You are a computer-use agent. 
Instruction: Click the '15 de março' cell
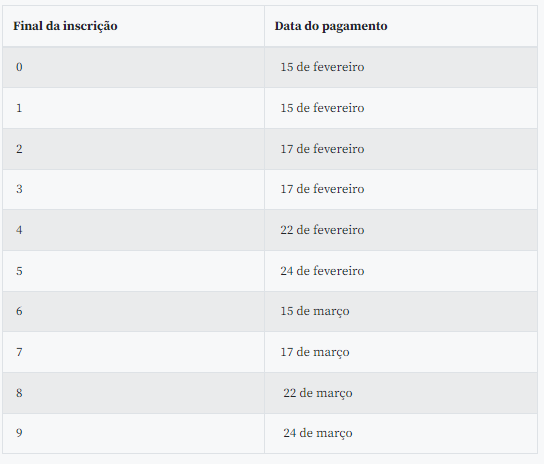(401, 311)
